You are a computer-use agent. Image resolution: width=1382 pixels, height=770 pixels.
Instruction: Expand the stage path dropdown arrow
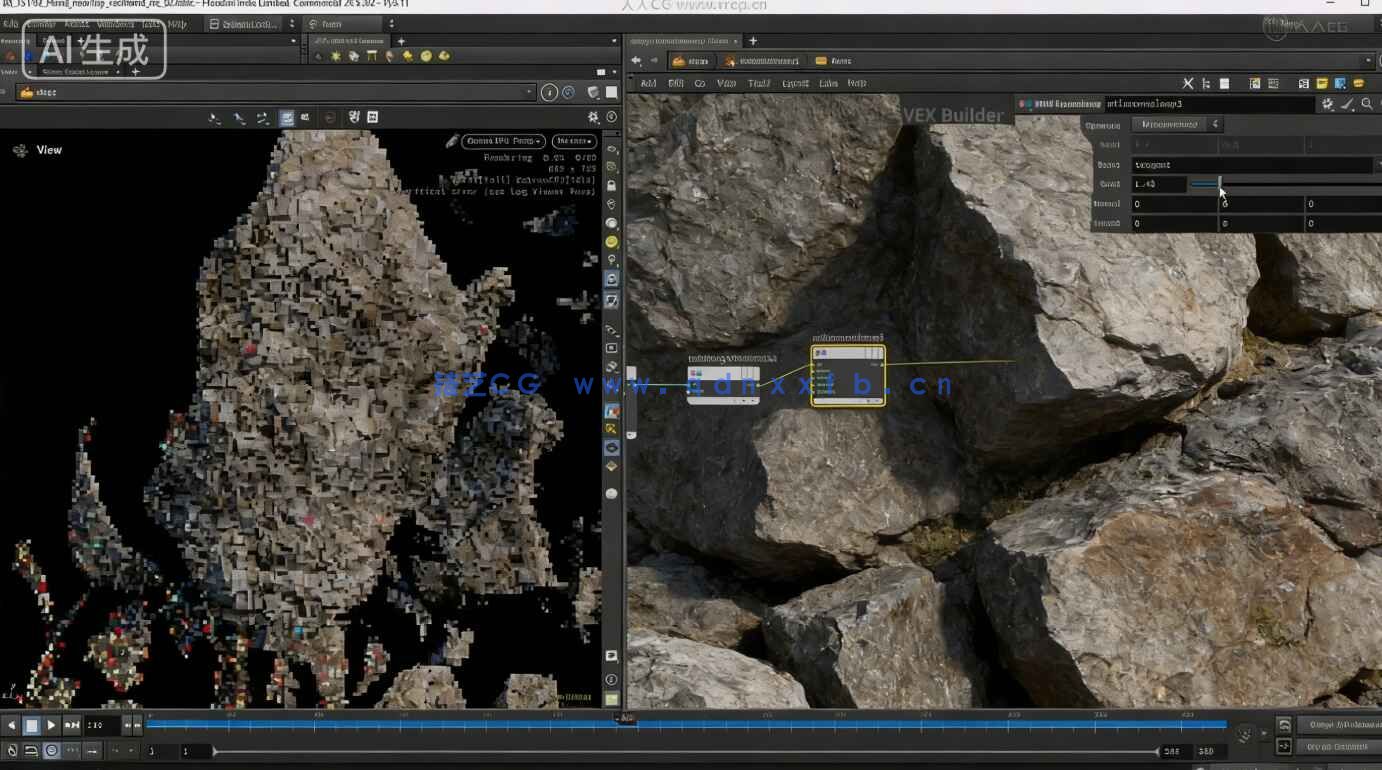tap(530, 92)
